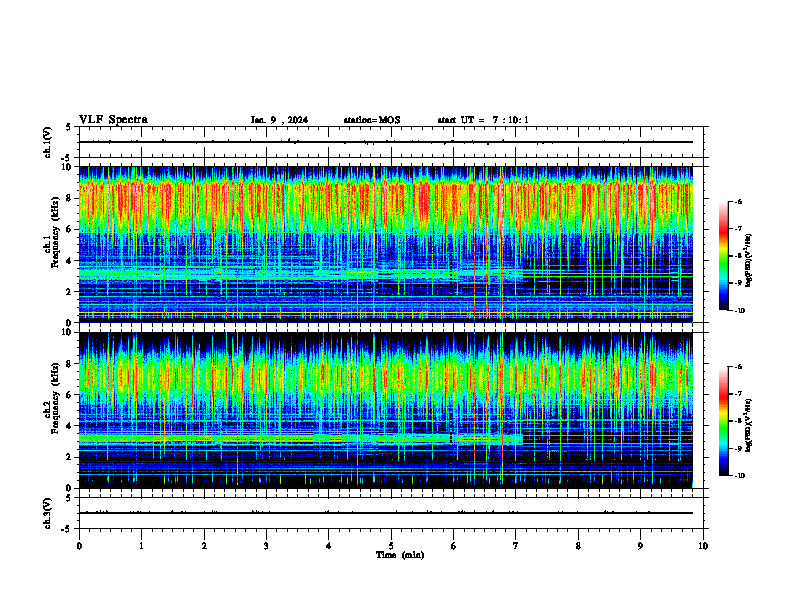
Task: Click time axis tick label "4"
Action: click(329, 546)
